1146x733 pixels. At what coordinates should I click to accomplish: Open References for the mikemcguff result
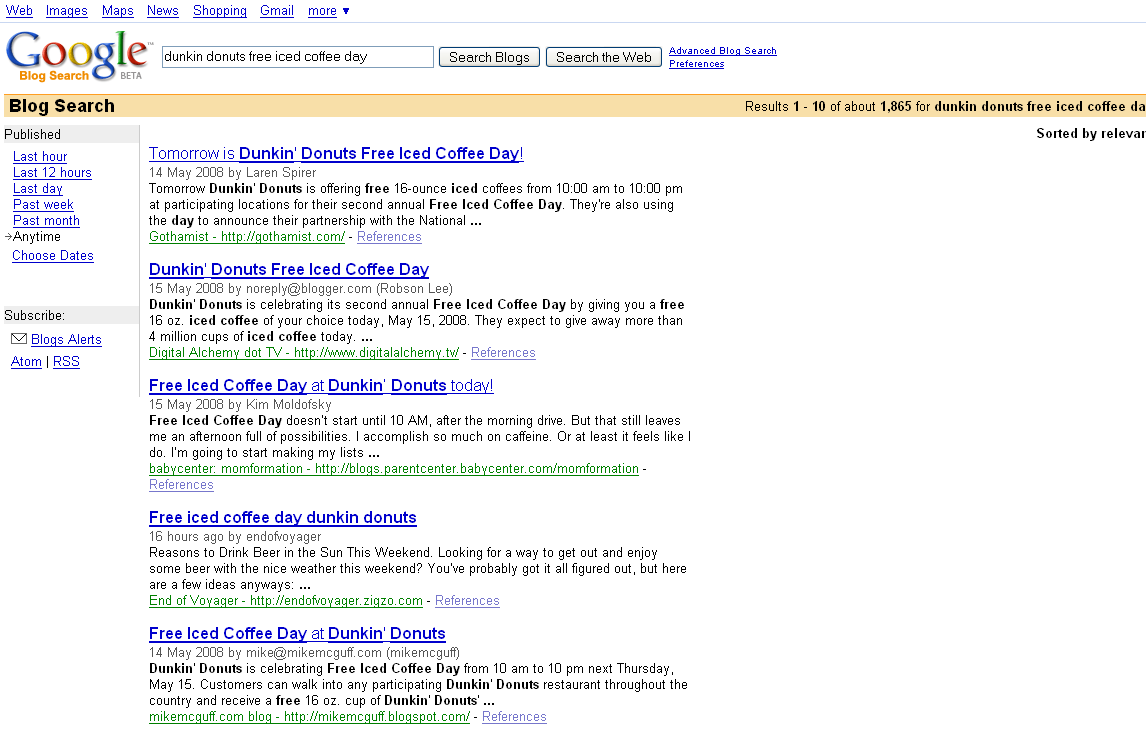tap(514, 717)
